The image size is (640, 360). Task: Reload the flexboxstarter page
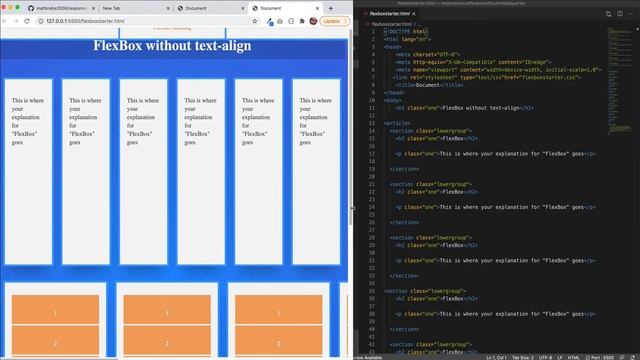tap(27, 21)
